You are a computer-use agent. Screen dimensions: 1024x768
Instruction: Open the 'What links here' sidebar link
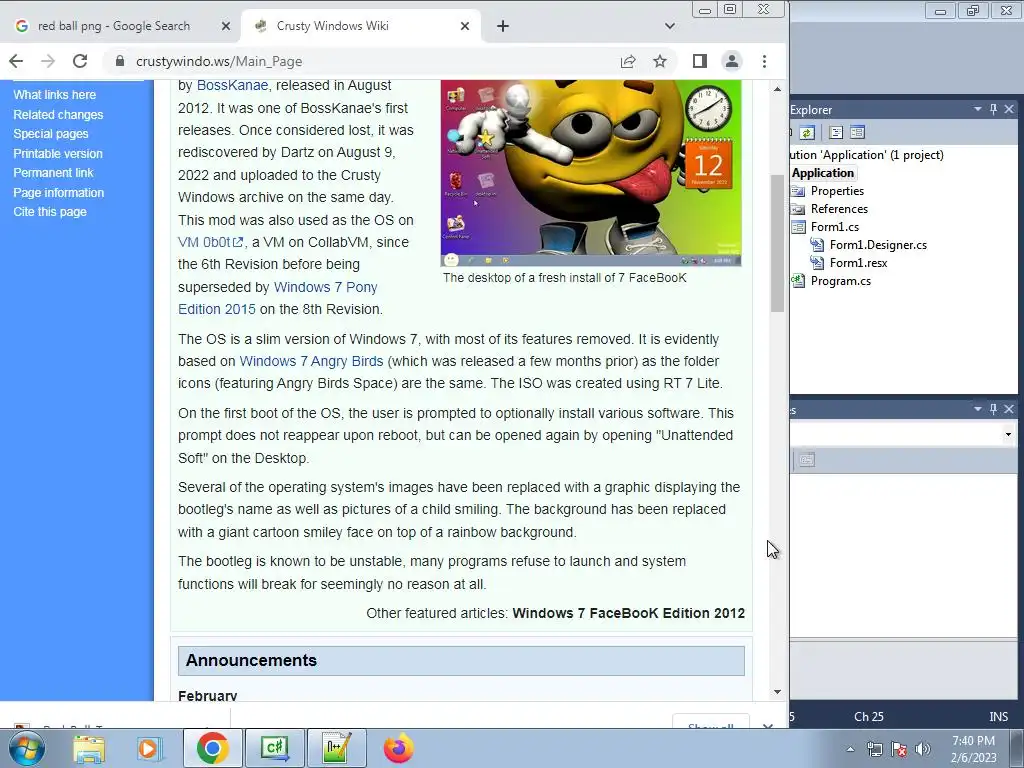coord(55,95)
